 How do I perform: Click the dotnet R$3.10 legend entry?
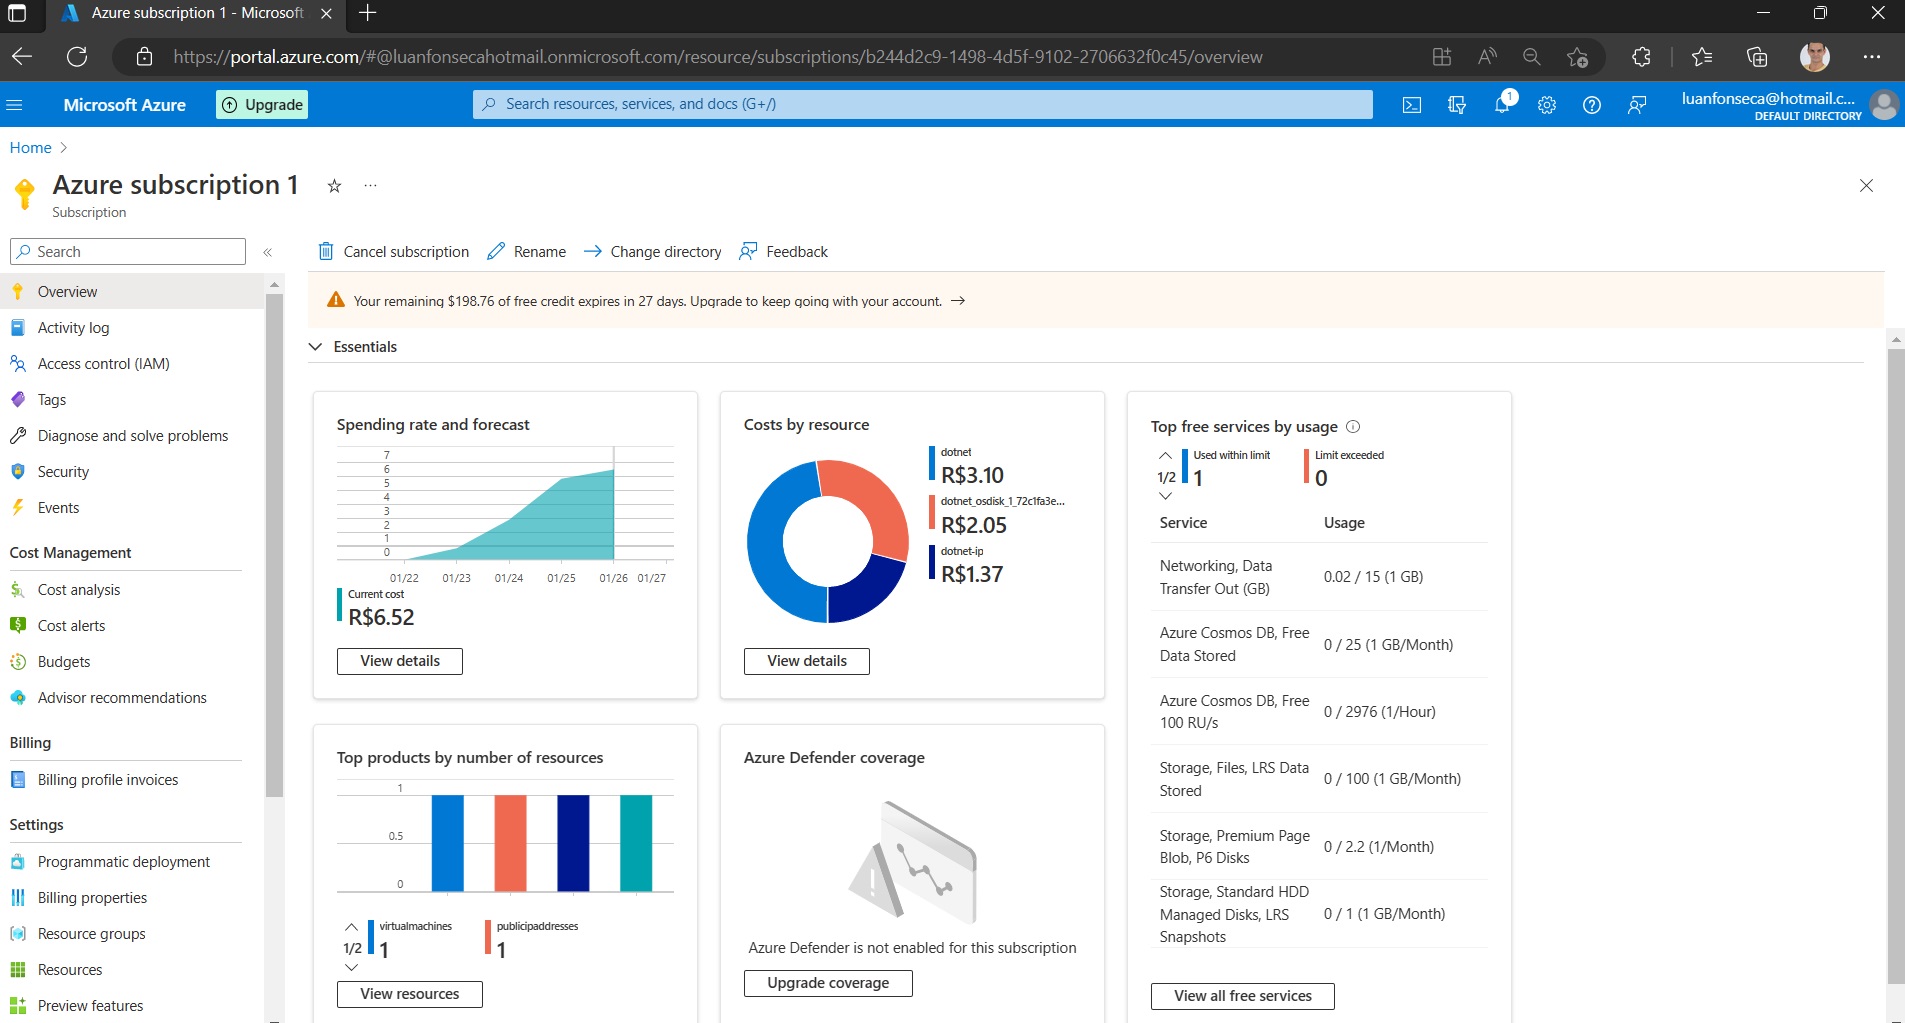[968, 466]
